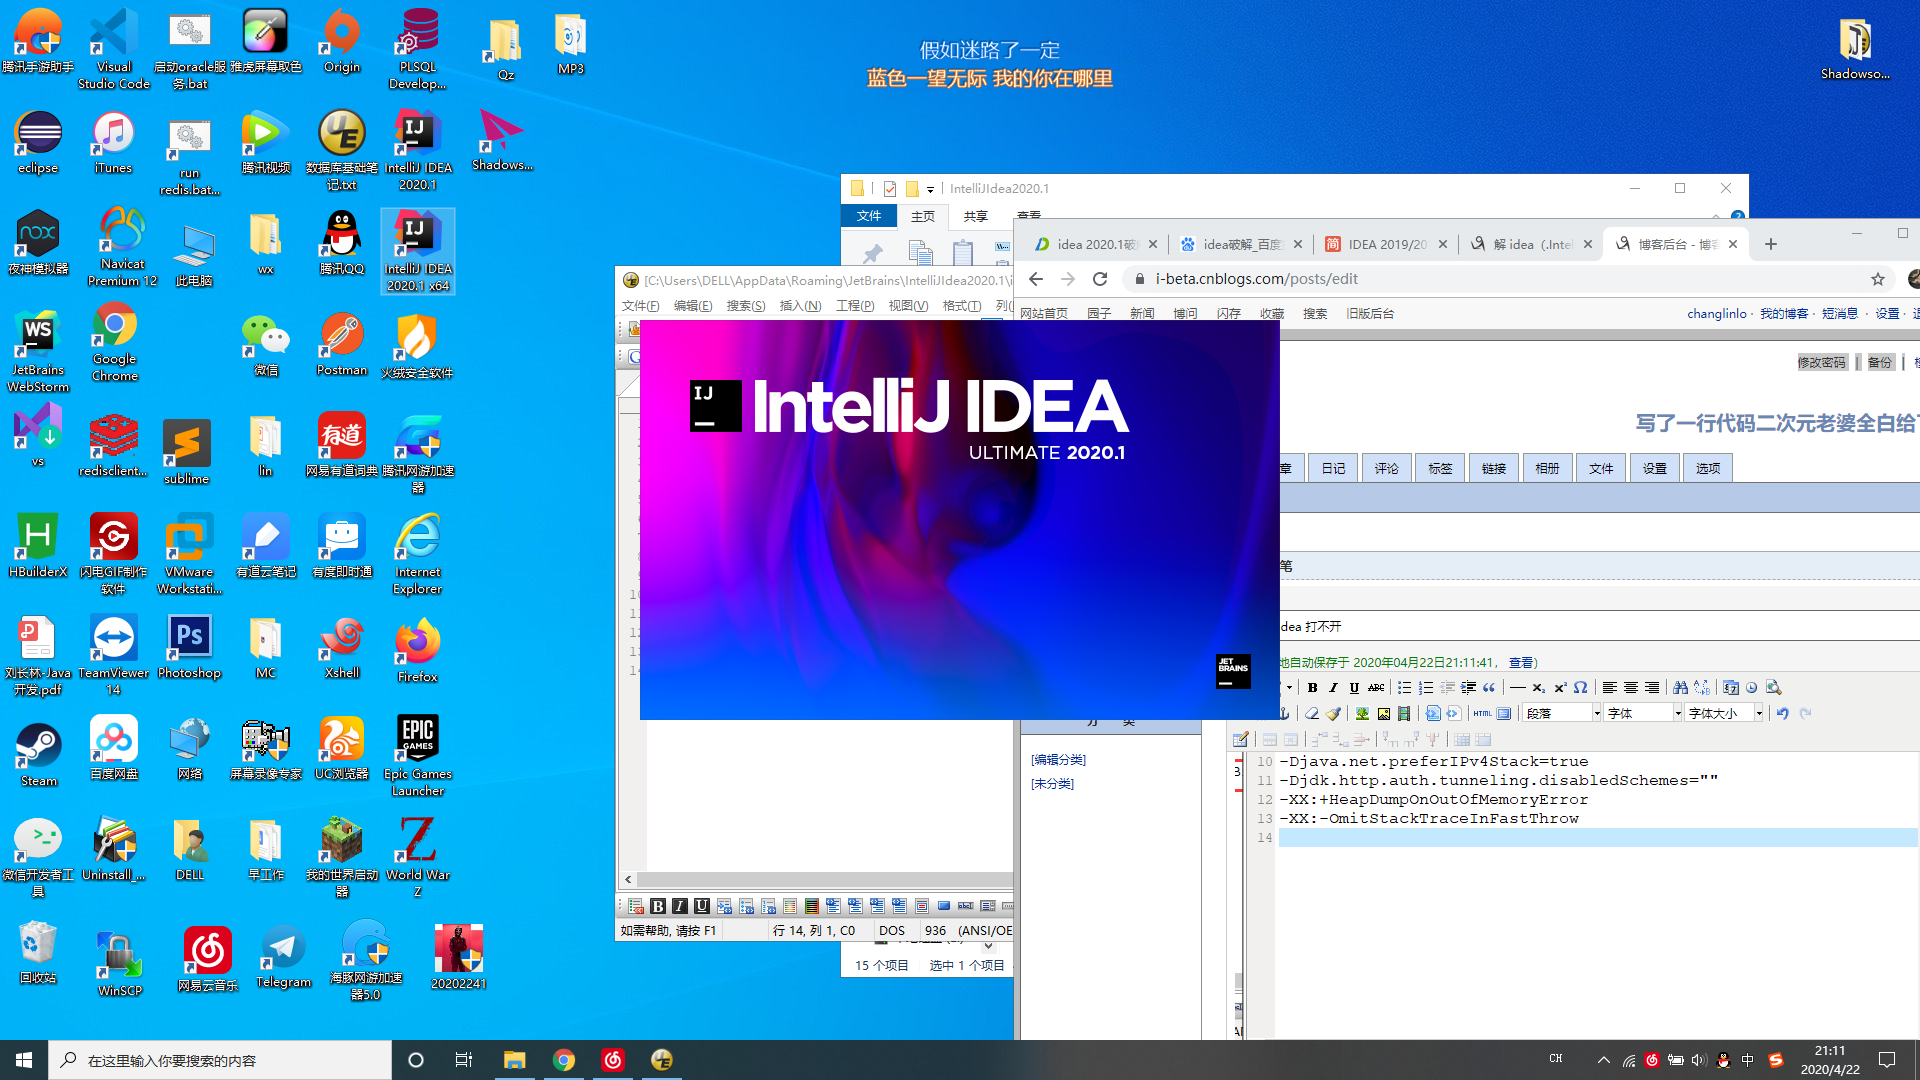Screen dimensions: 1920x1080
Task: Open 视图(V) menu in EditPlus
Action: coord(908,306)
